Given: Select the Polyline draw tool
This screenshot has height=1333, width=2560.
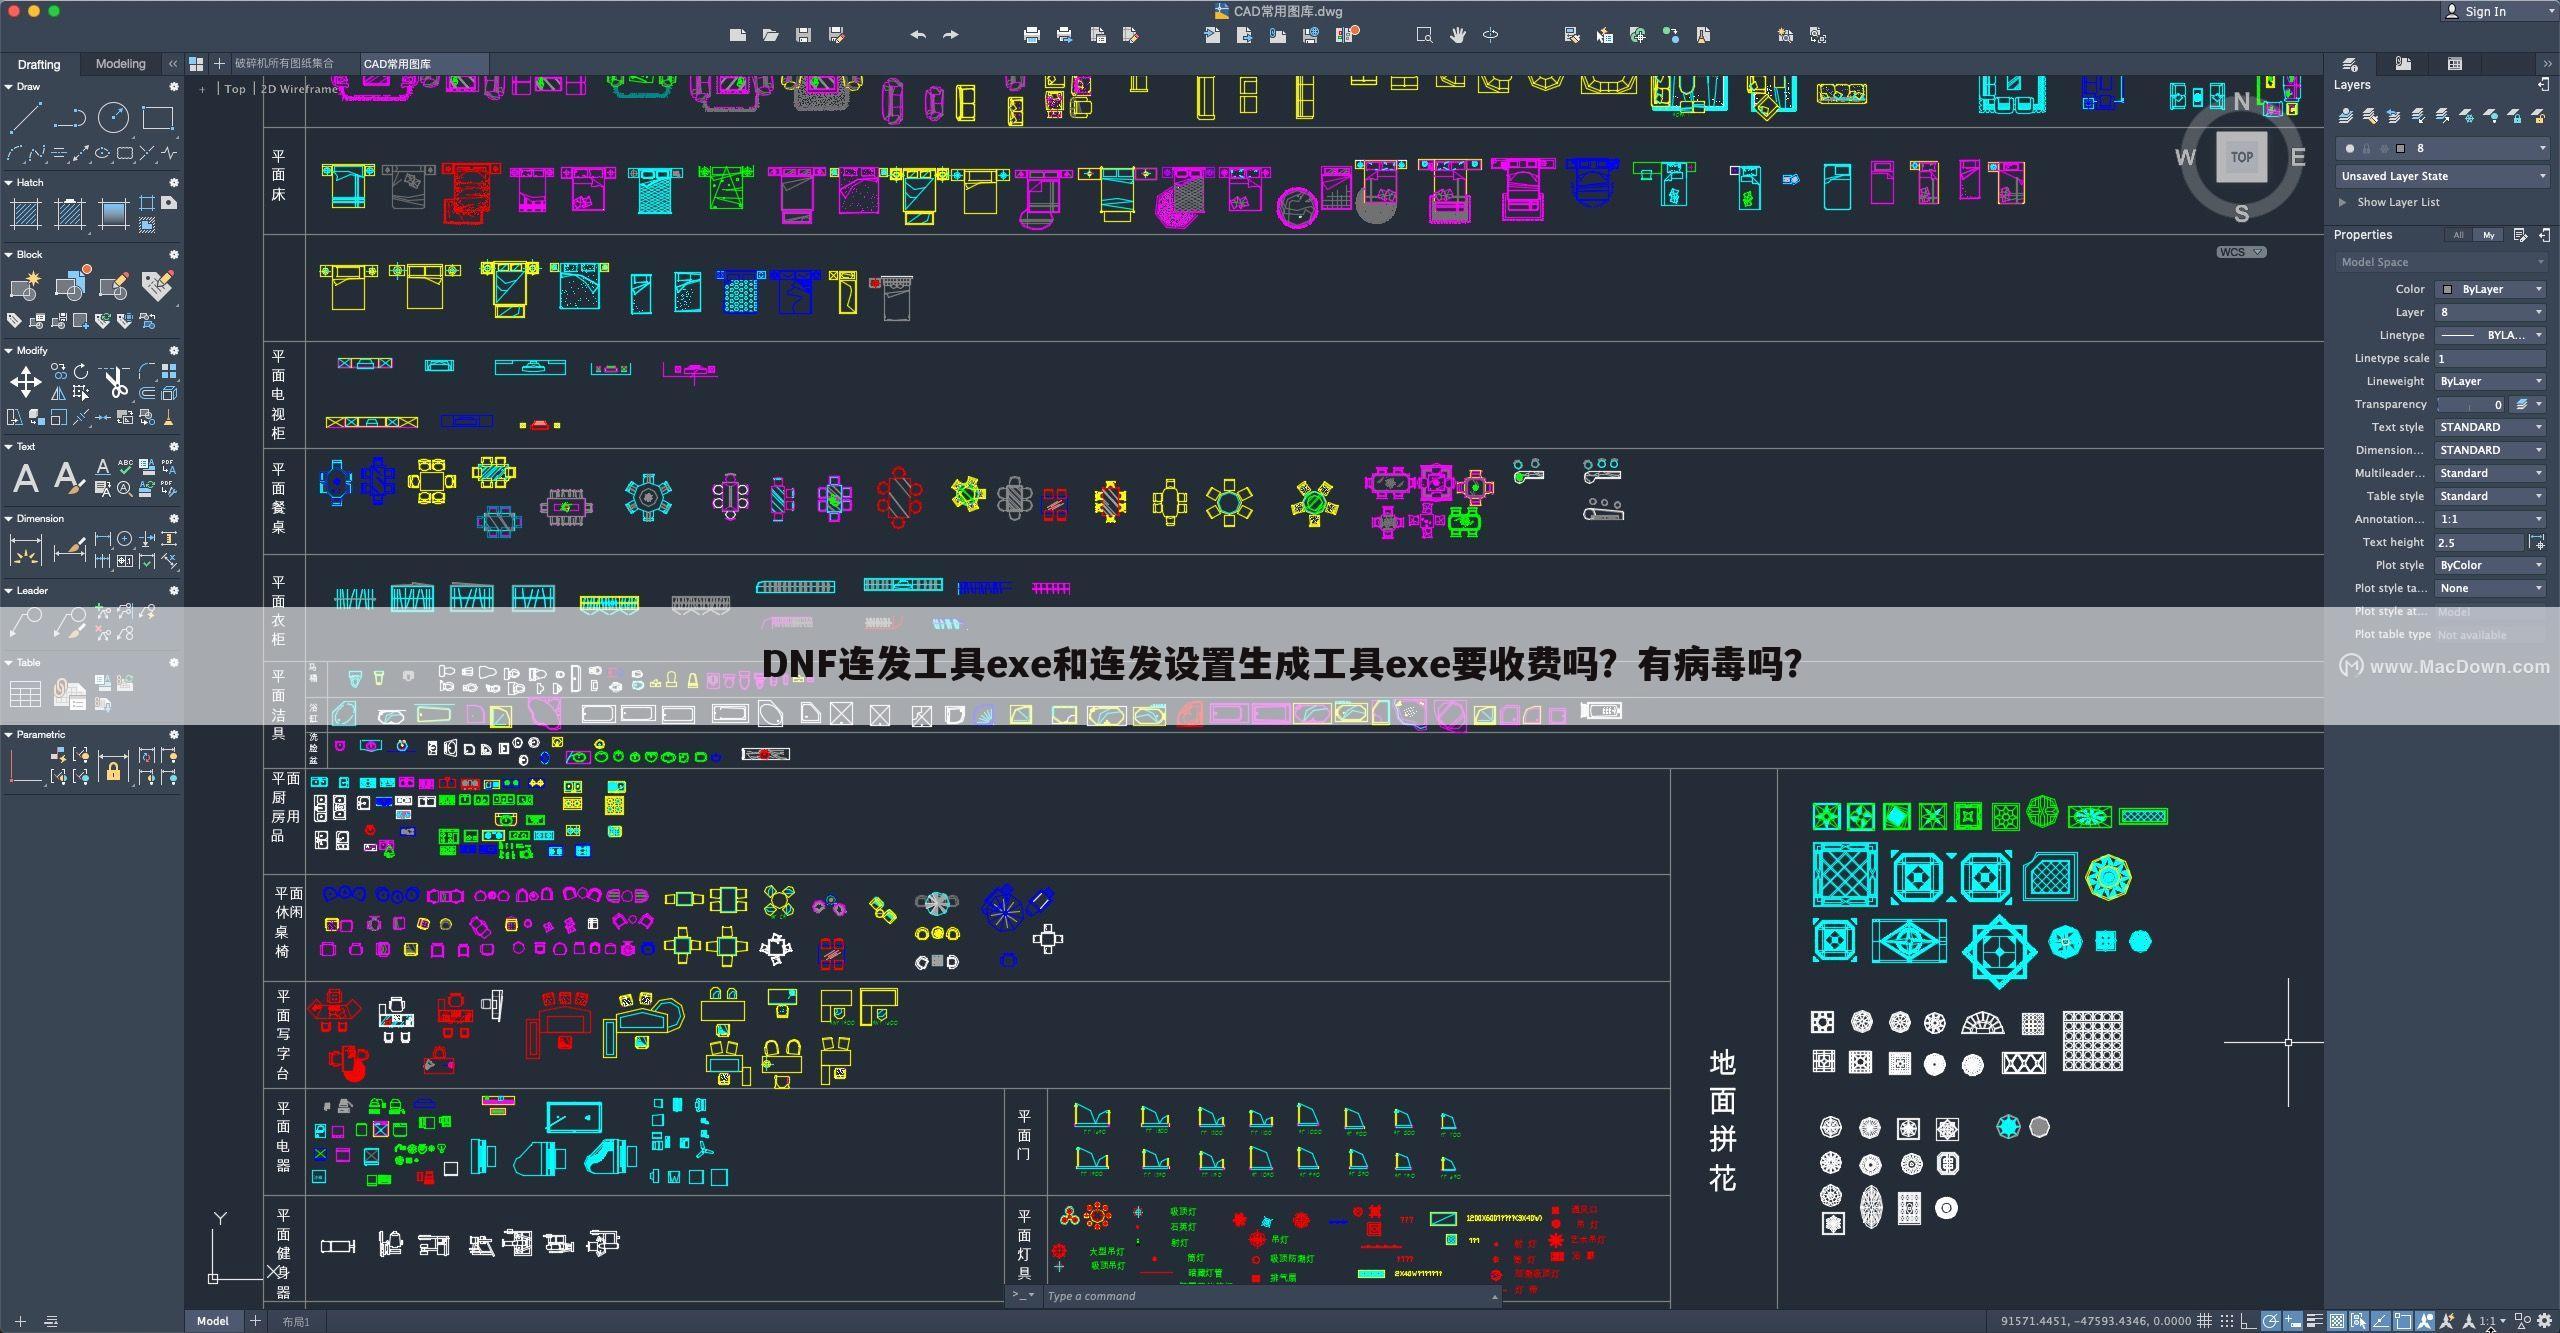Looking at the screenshot, I should coord(69,118).
